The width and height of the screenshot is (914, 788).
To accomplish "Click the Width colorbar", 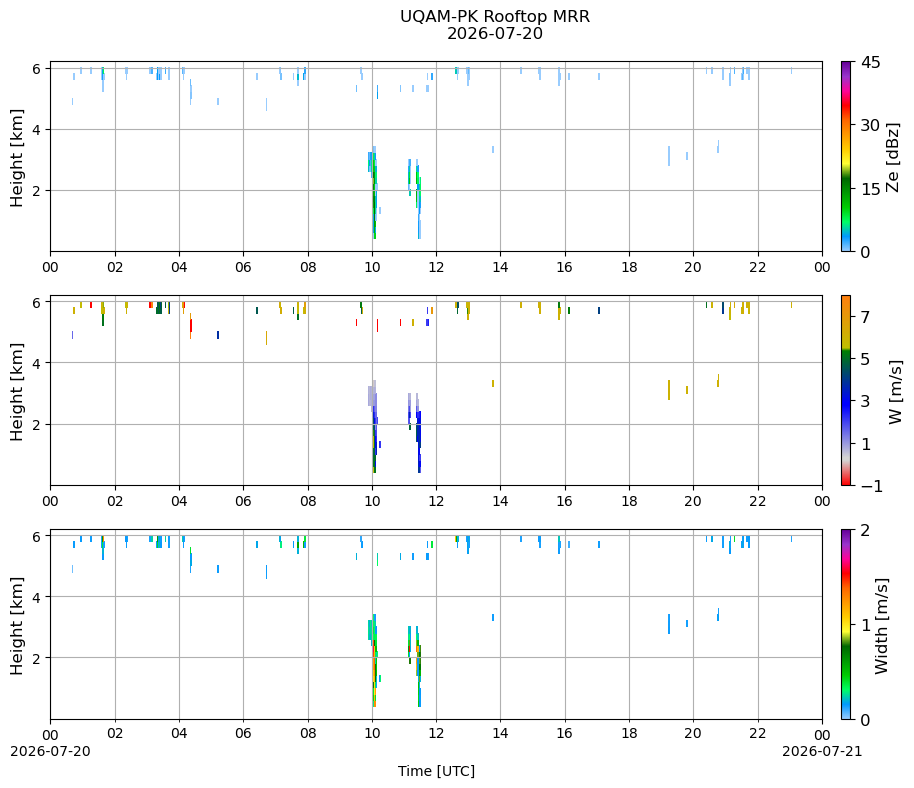I will click(846, 624).
